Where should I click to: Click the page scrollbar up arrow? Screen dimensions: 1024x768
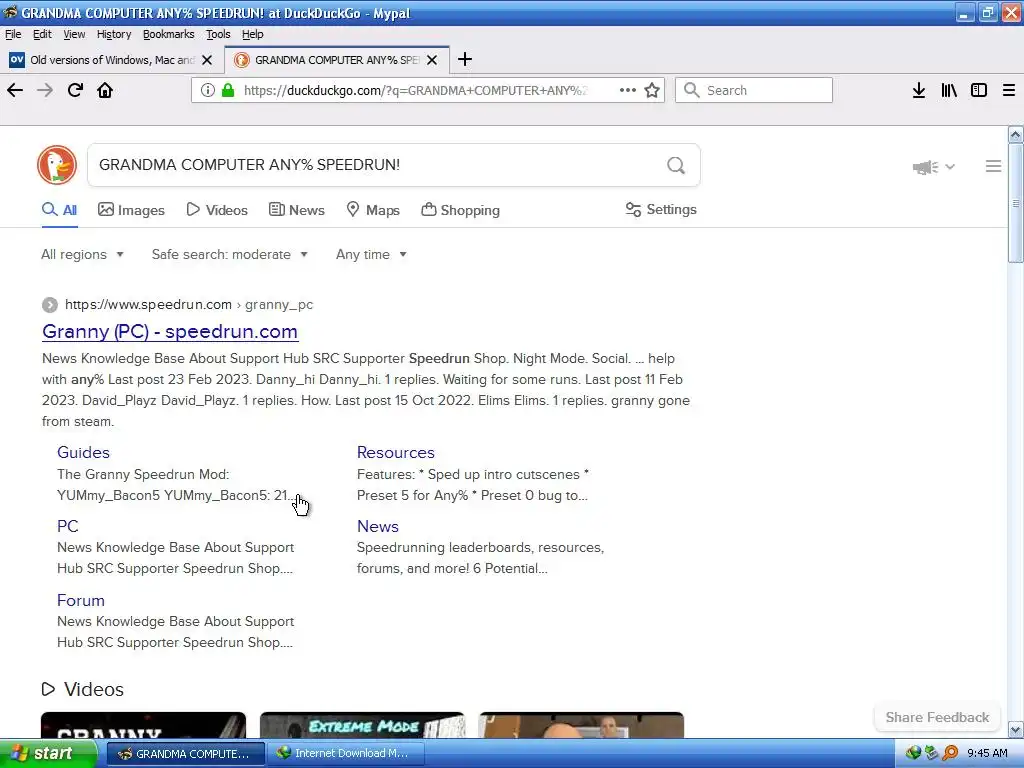click(x=1016, y=135)
